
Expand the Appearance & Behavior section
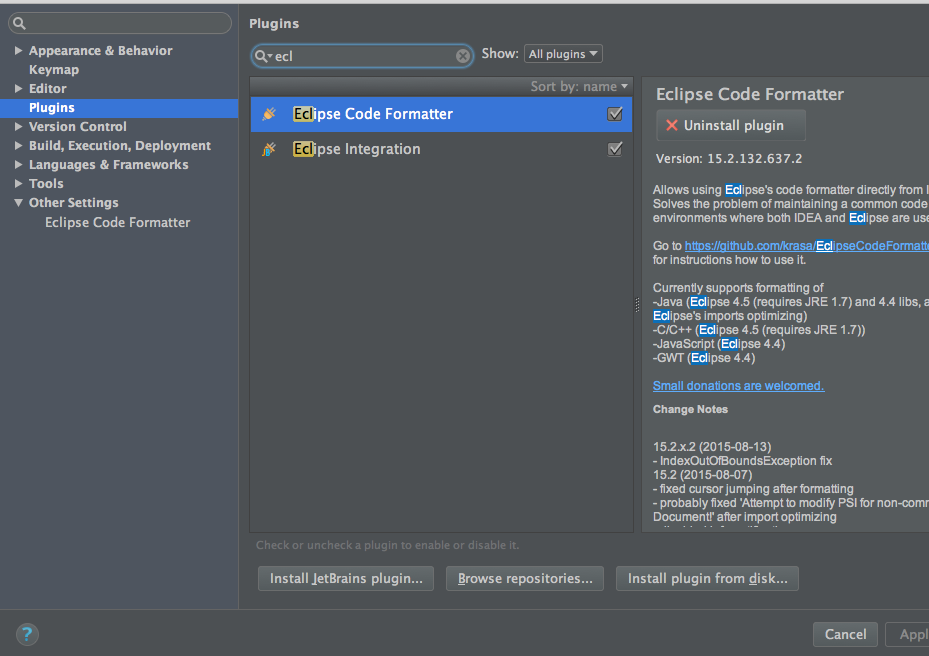tap(17, 50)
